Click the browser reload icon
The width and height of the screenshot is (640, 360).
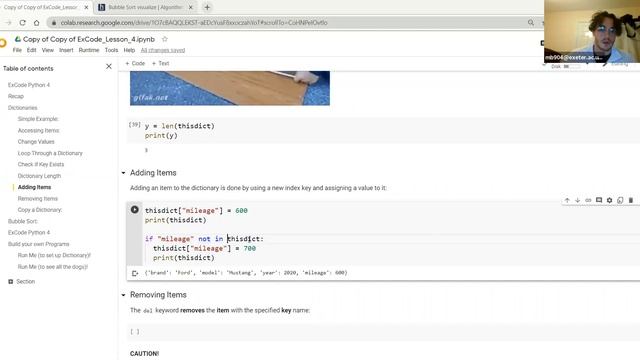[22, 23]
